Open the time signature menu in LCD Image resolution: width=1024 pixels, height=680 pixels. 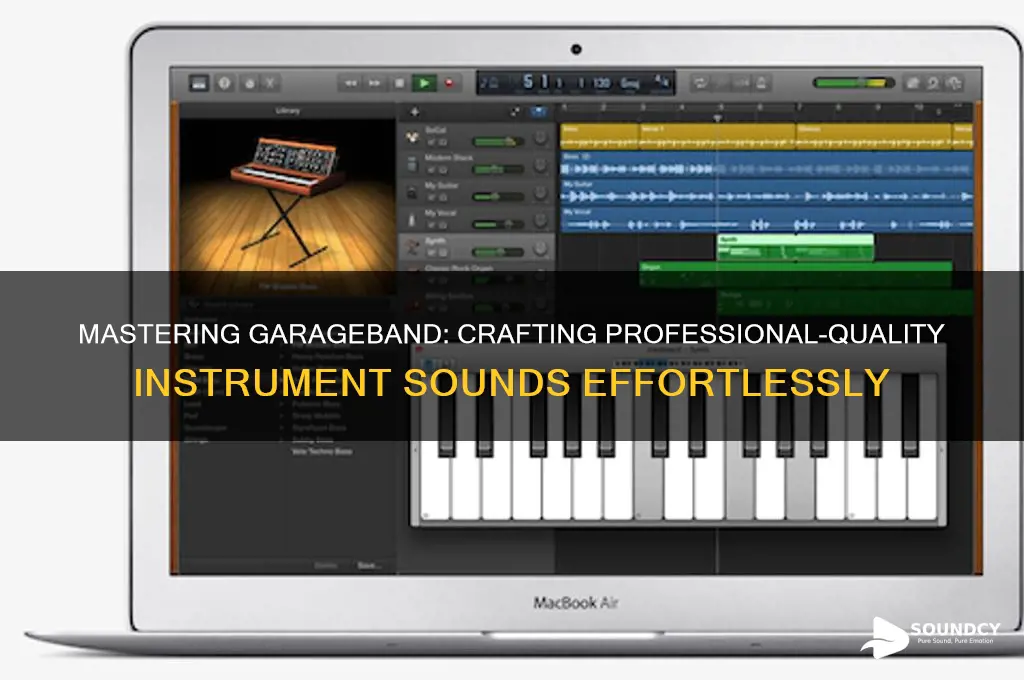(662, 82)
